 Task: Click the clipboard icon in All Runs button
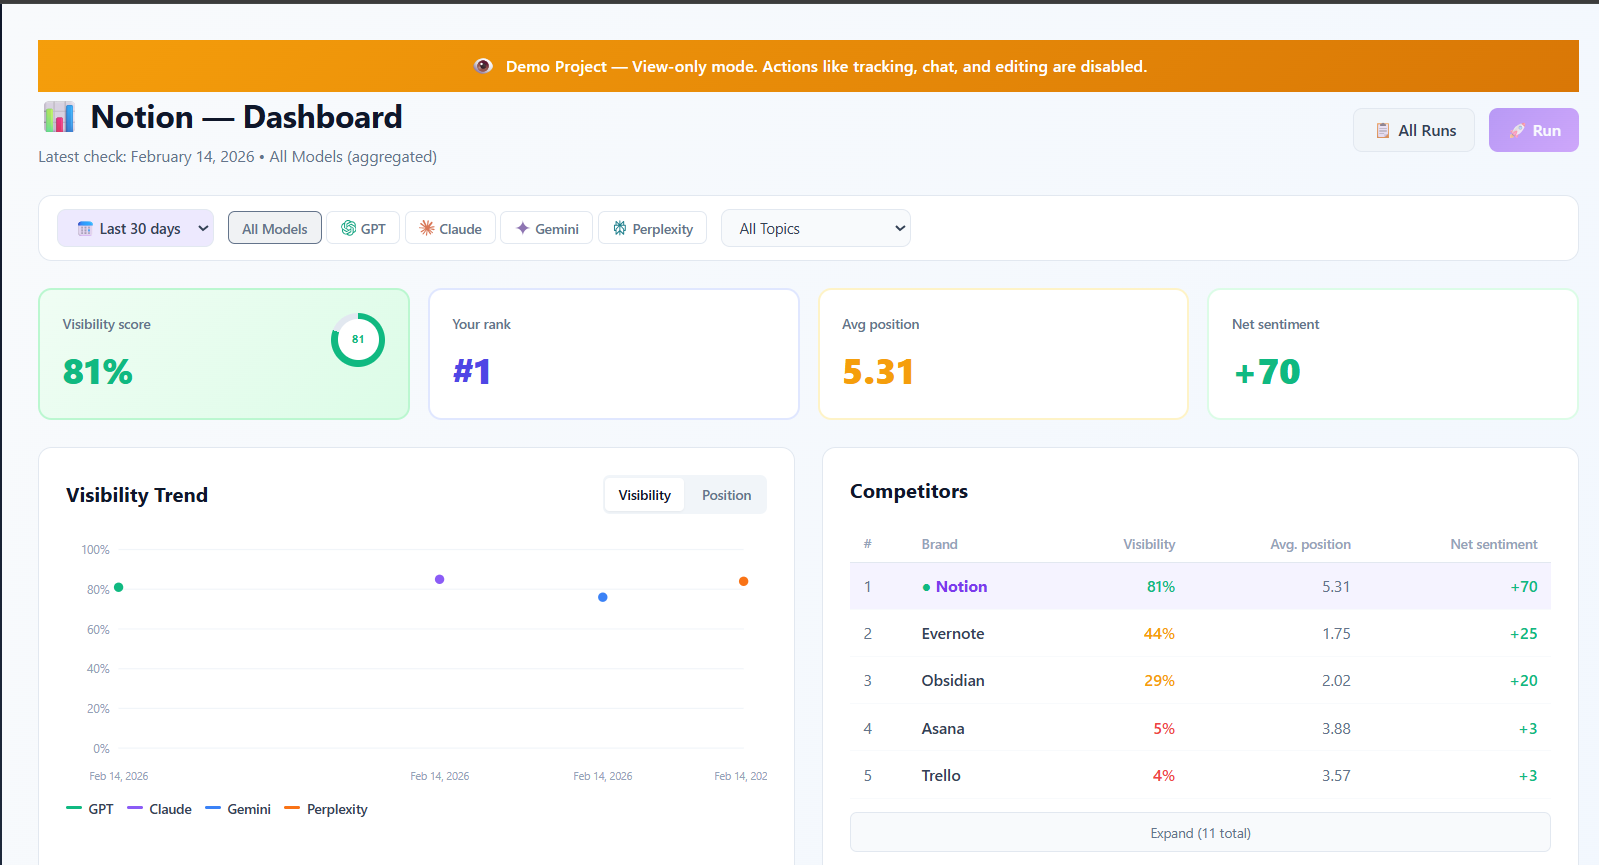1383,131
